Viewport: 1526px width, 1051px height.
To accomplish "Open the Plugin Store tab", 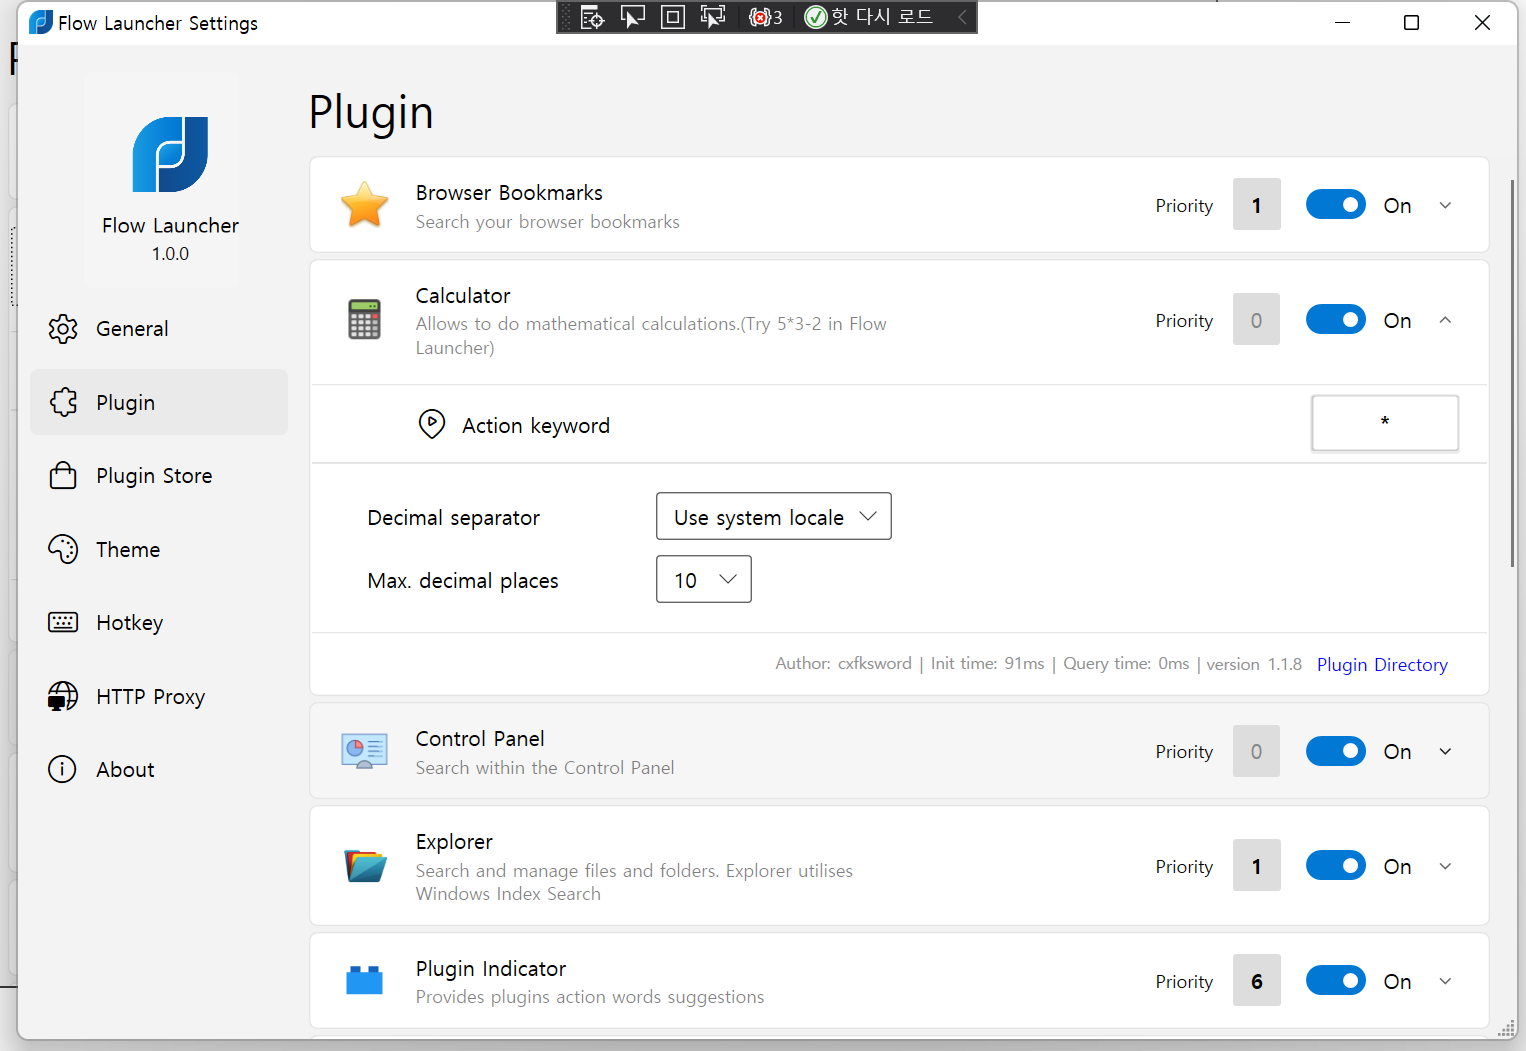I will click(159, 475).
